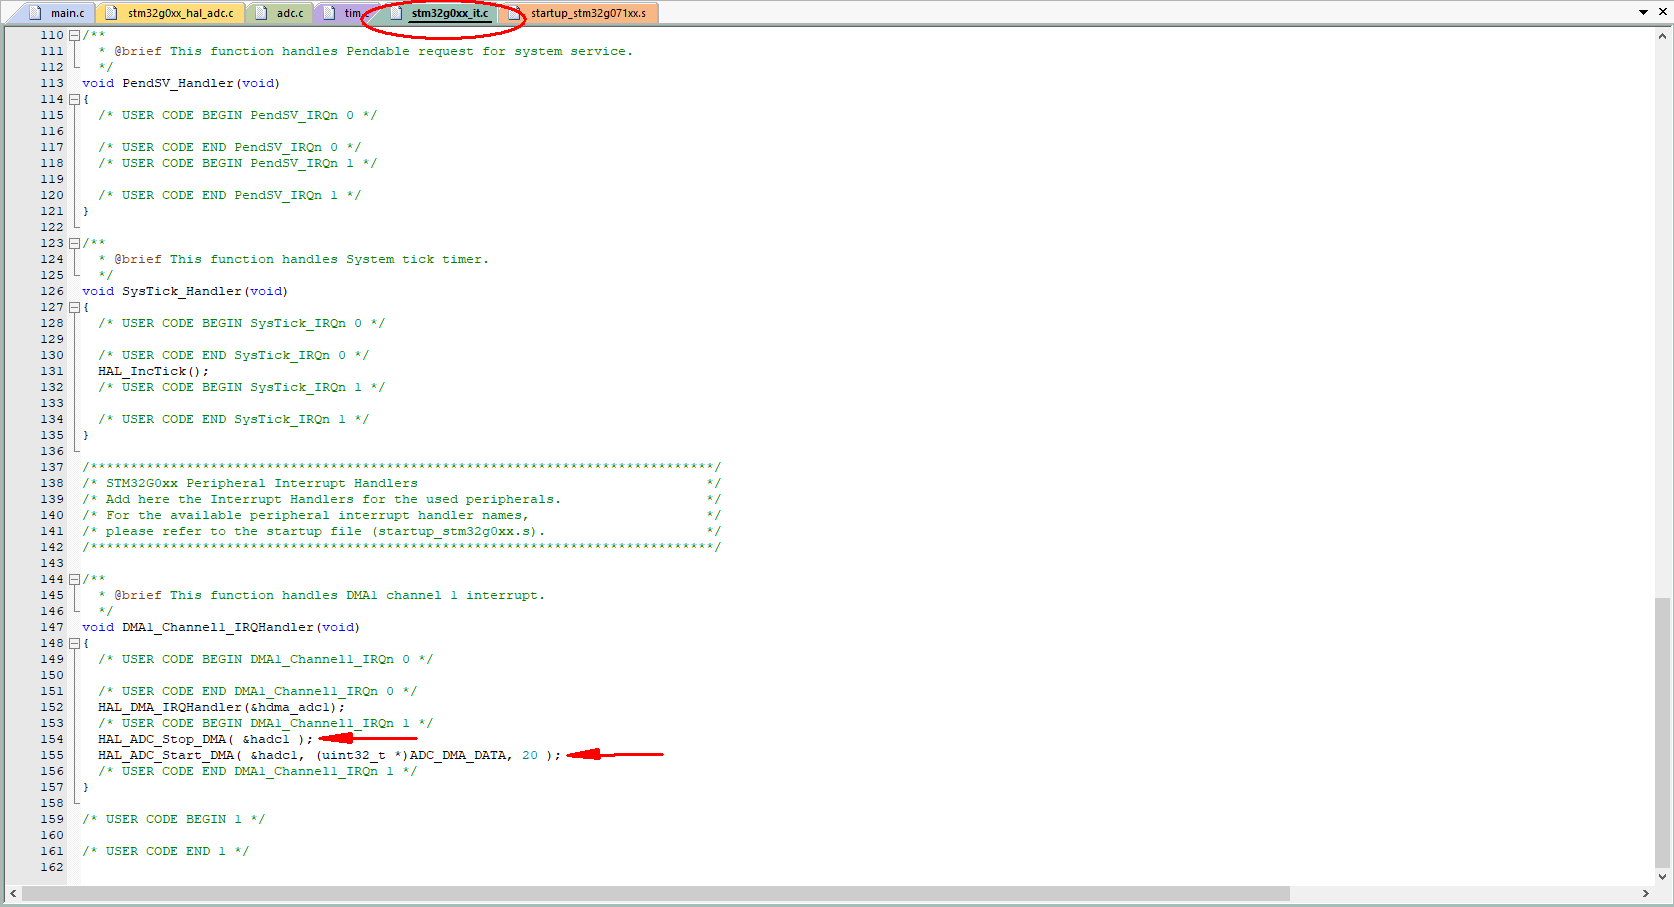Click the 'HAL_DMA_IRQHandler(&hdma_adc1);' call

(221, 707)
